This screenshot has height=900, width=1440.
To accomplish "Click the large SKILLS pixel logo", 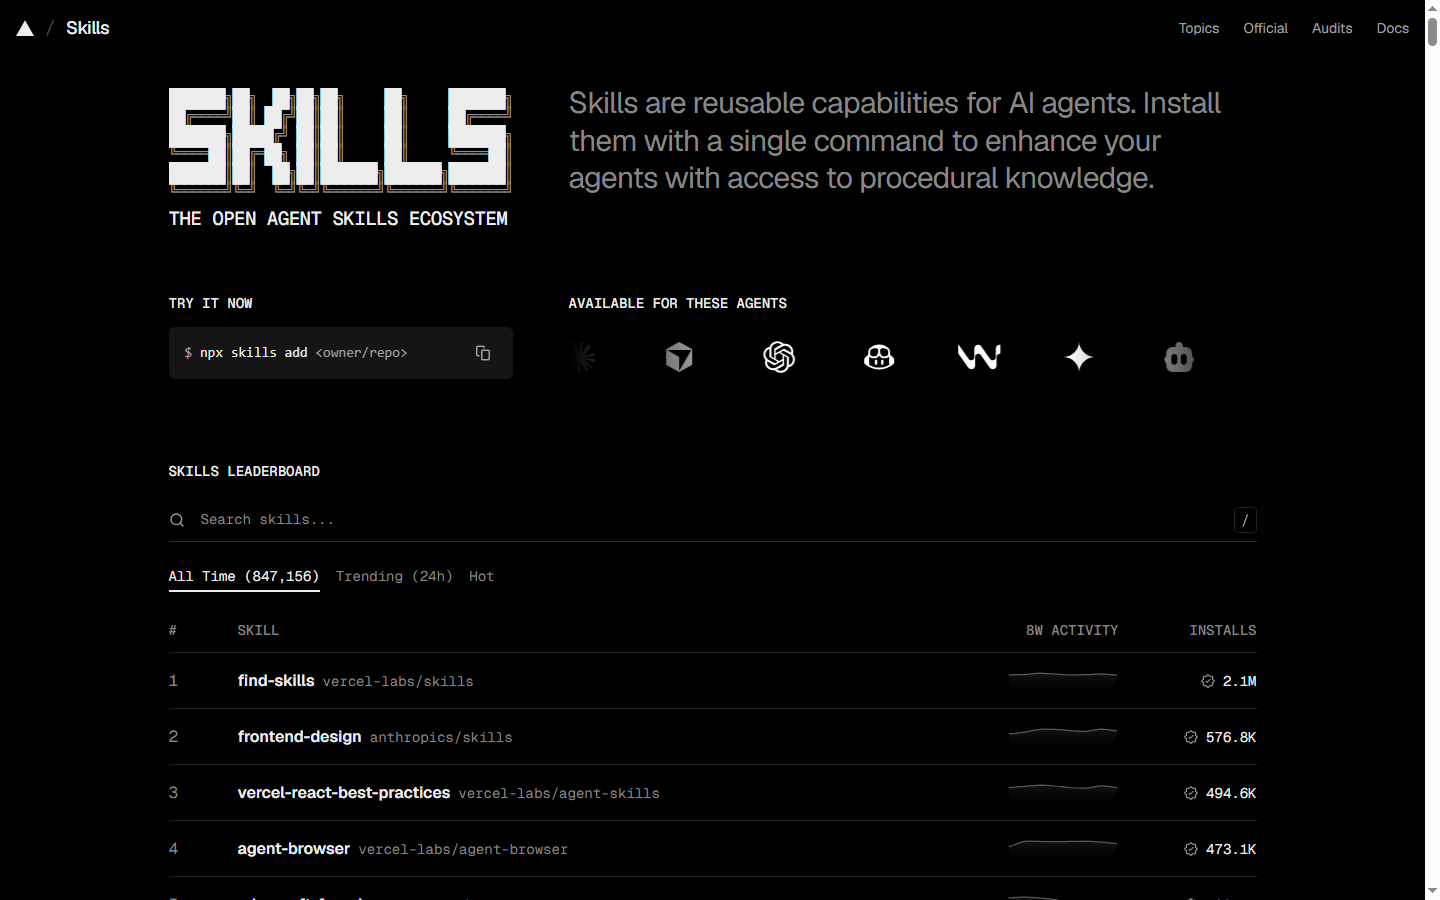I will (340, 140).
